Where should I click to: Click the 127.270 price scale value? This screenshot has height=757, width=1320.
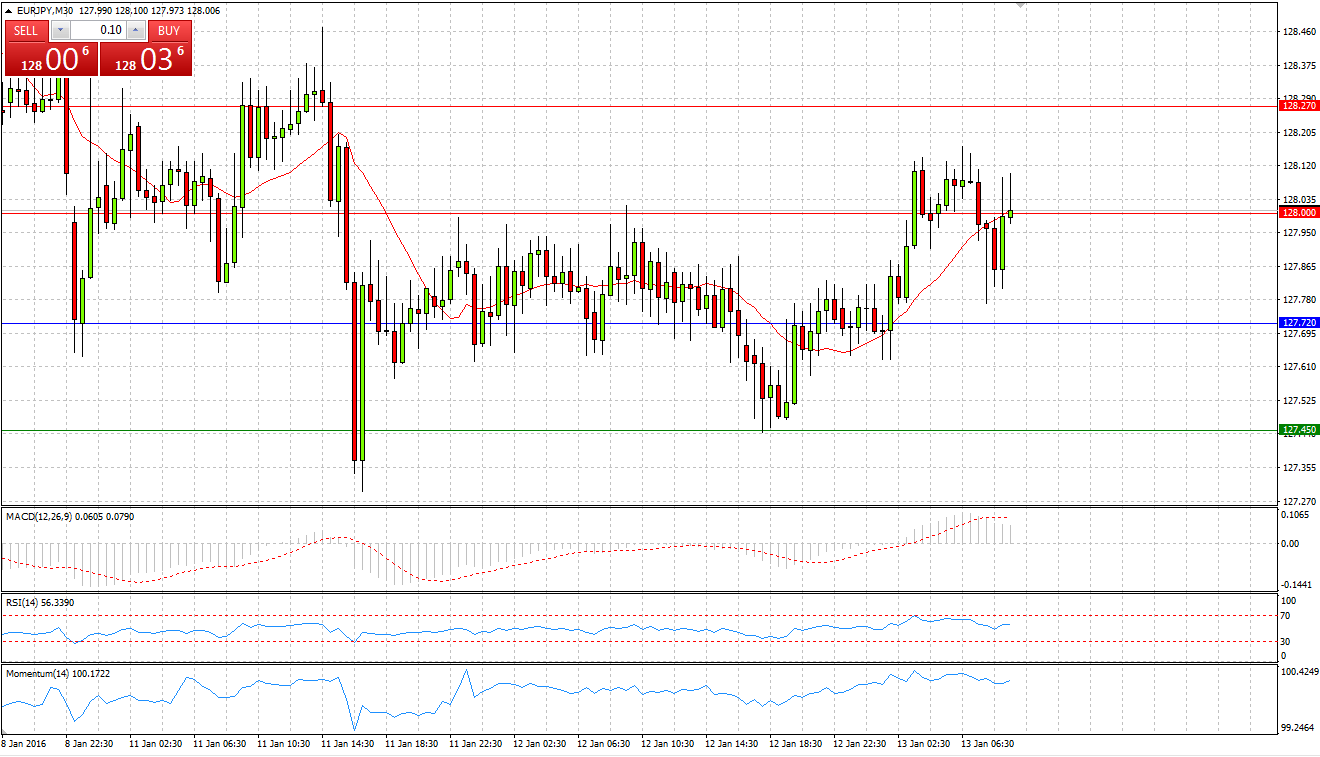1299,501
